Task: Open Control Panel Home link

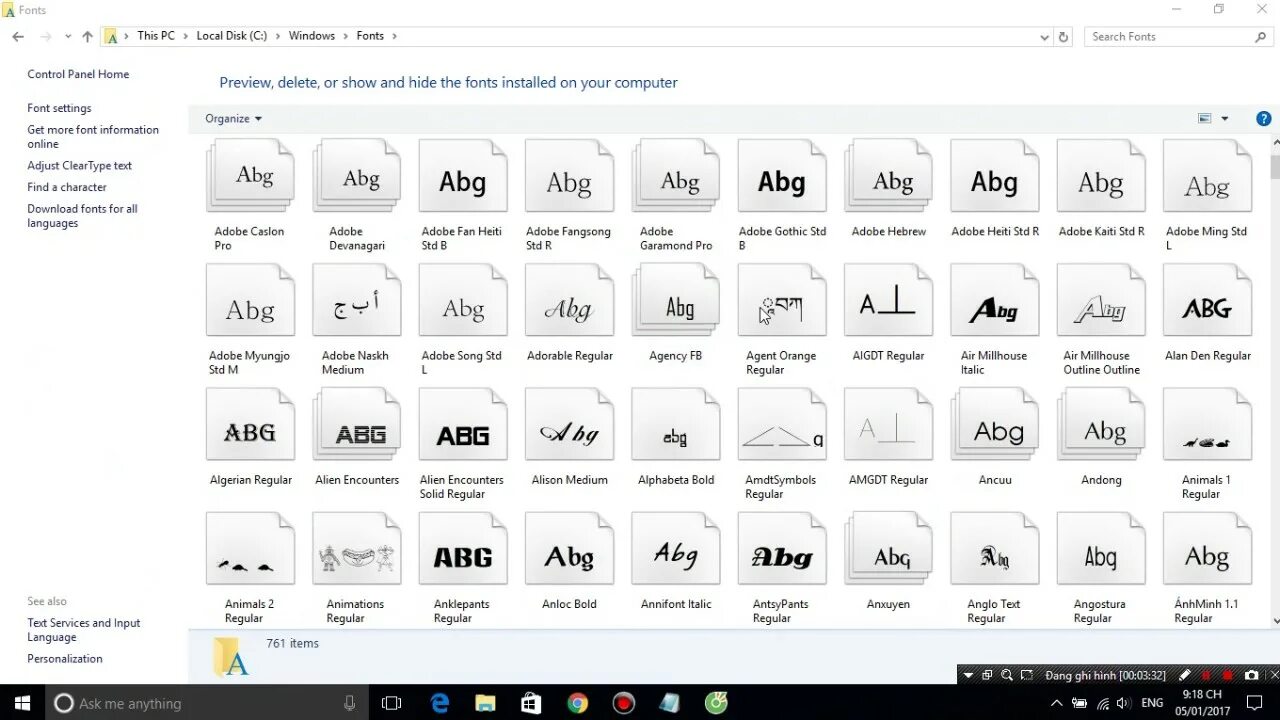Action: point(78,74)
